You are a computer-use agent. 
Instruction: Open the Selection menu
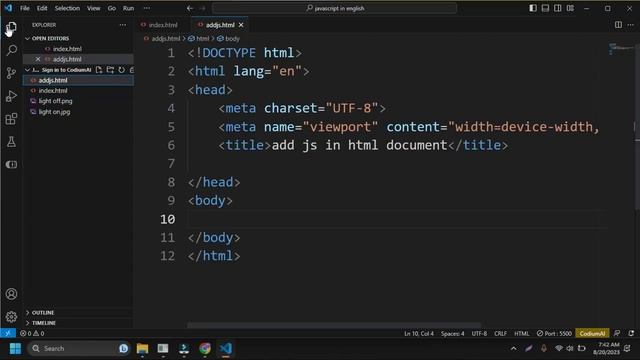pyautogui.click(x=67, y=8)
